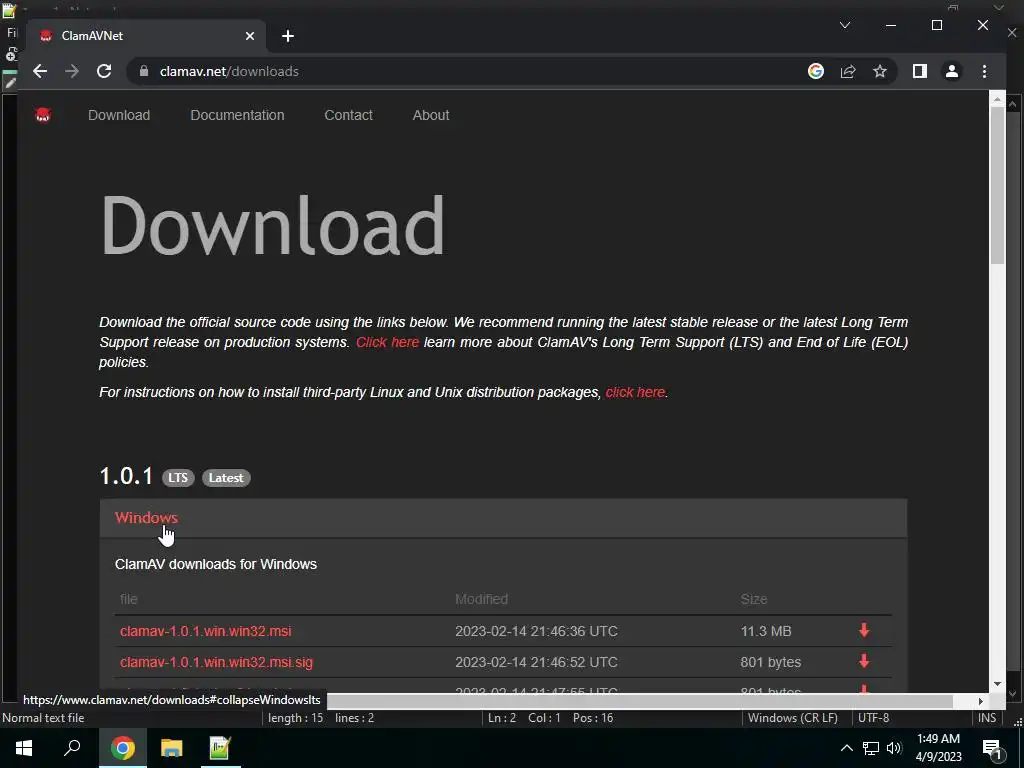Image resolution: width=1024 pixels, height=768 pixels.
Task: Click the taskbar clock showing 1:49 AM
Action: [x=938, y=748]
